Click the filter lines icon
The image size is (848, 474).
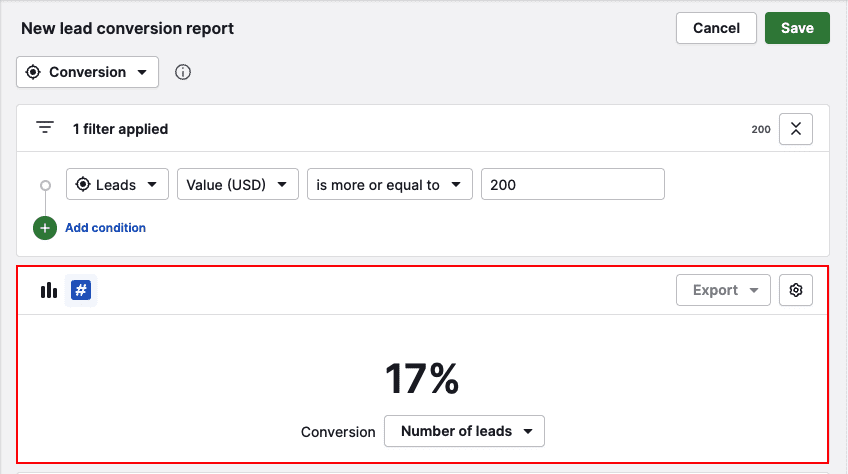(x=45, y=128)
